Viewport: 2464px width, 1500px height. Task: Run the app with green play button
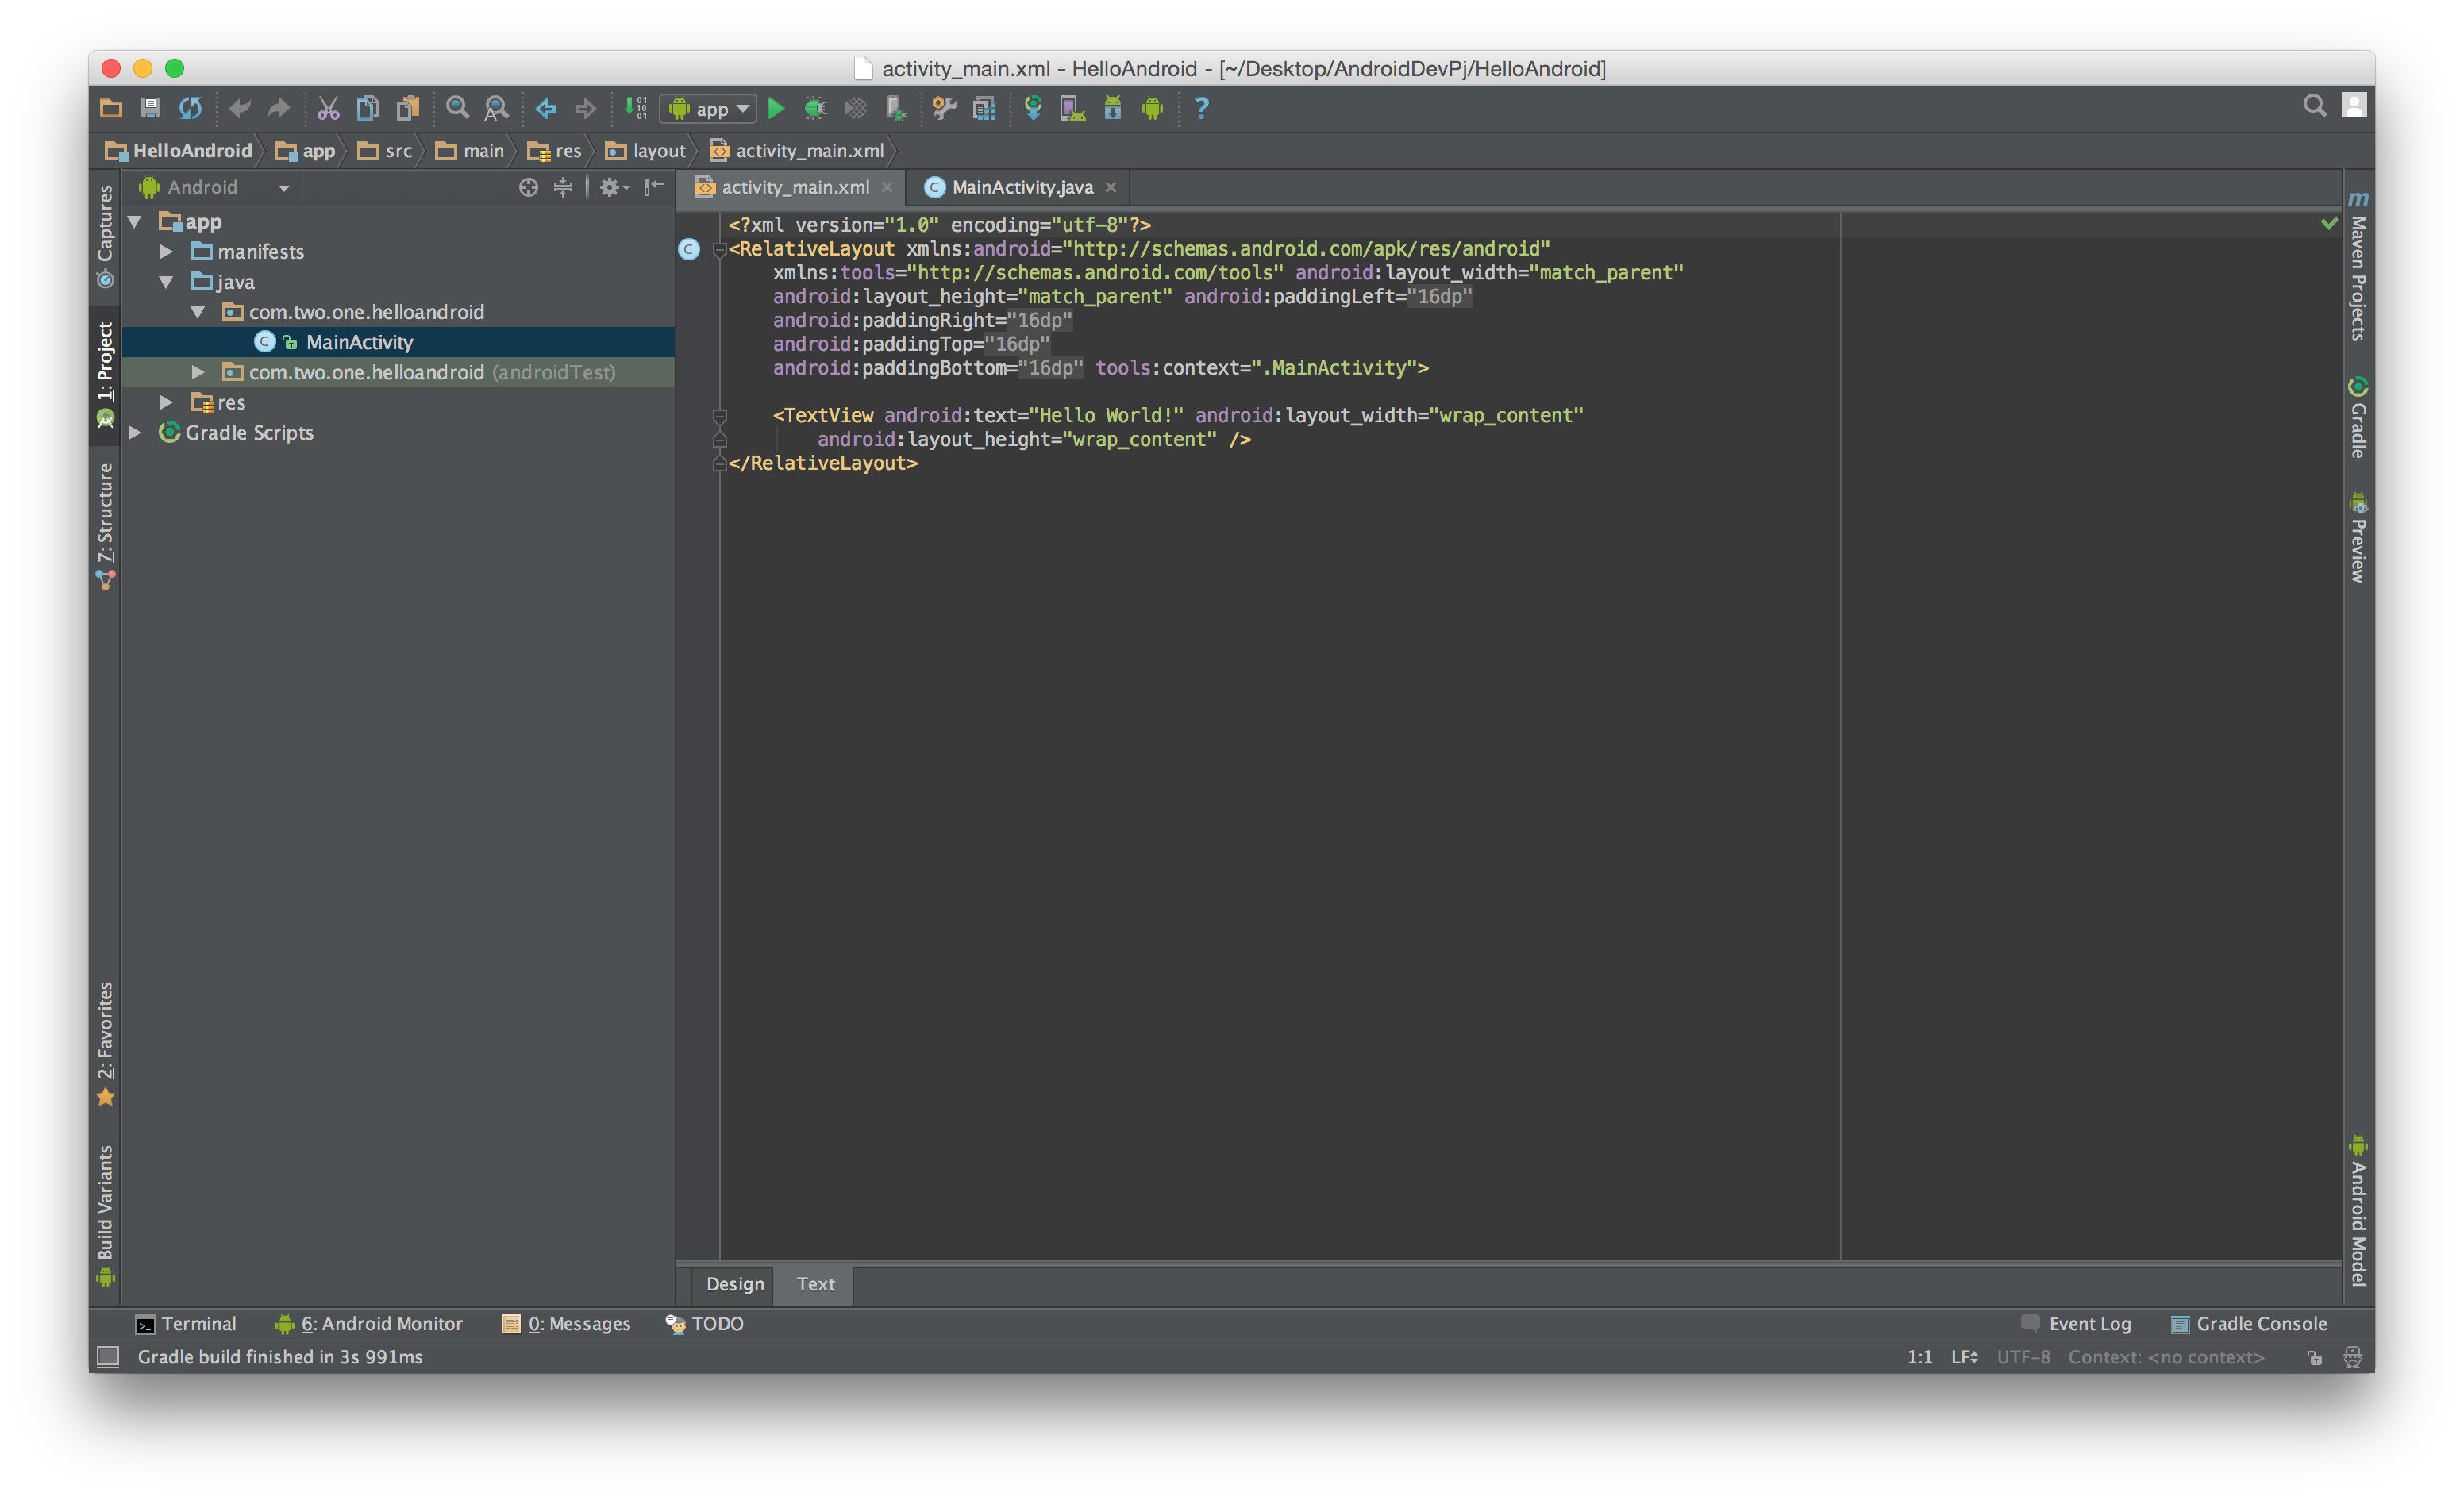pos(776,108)
